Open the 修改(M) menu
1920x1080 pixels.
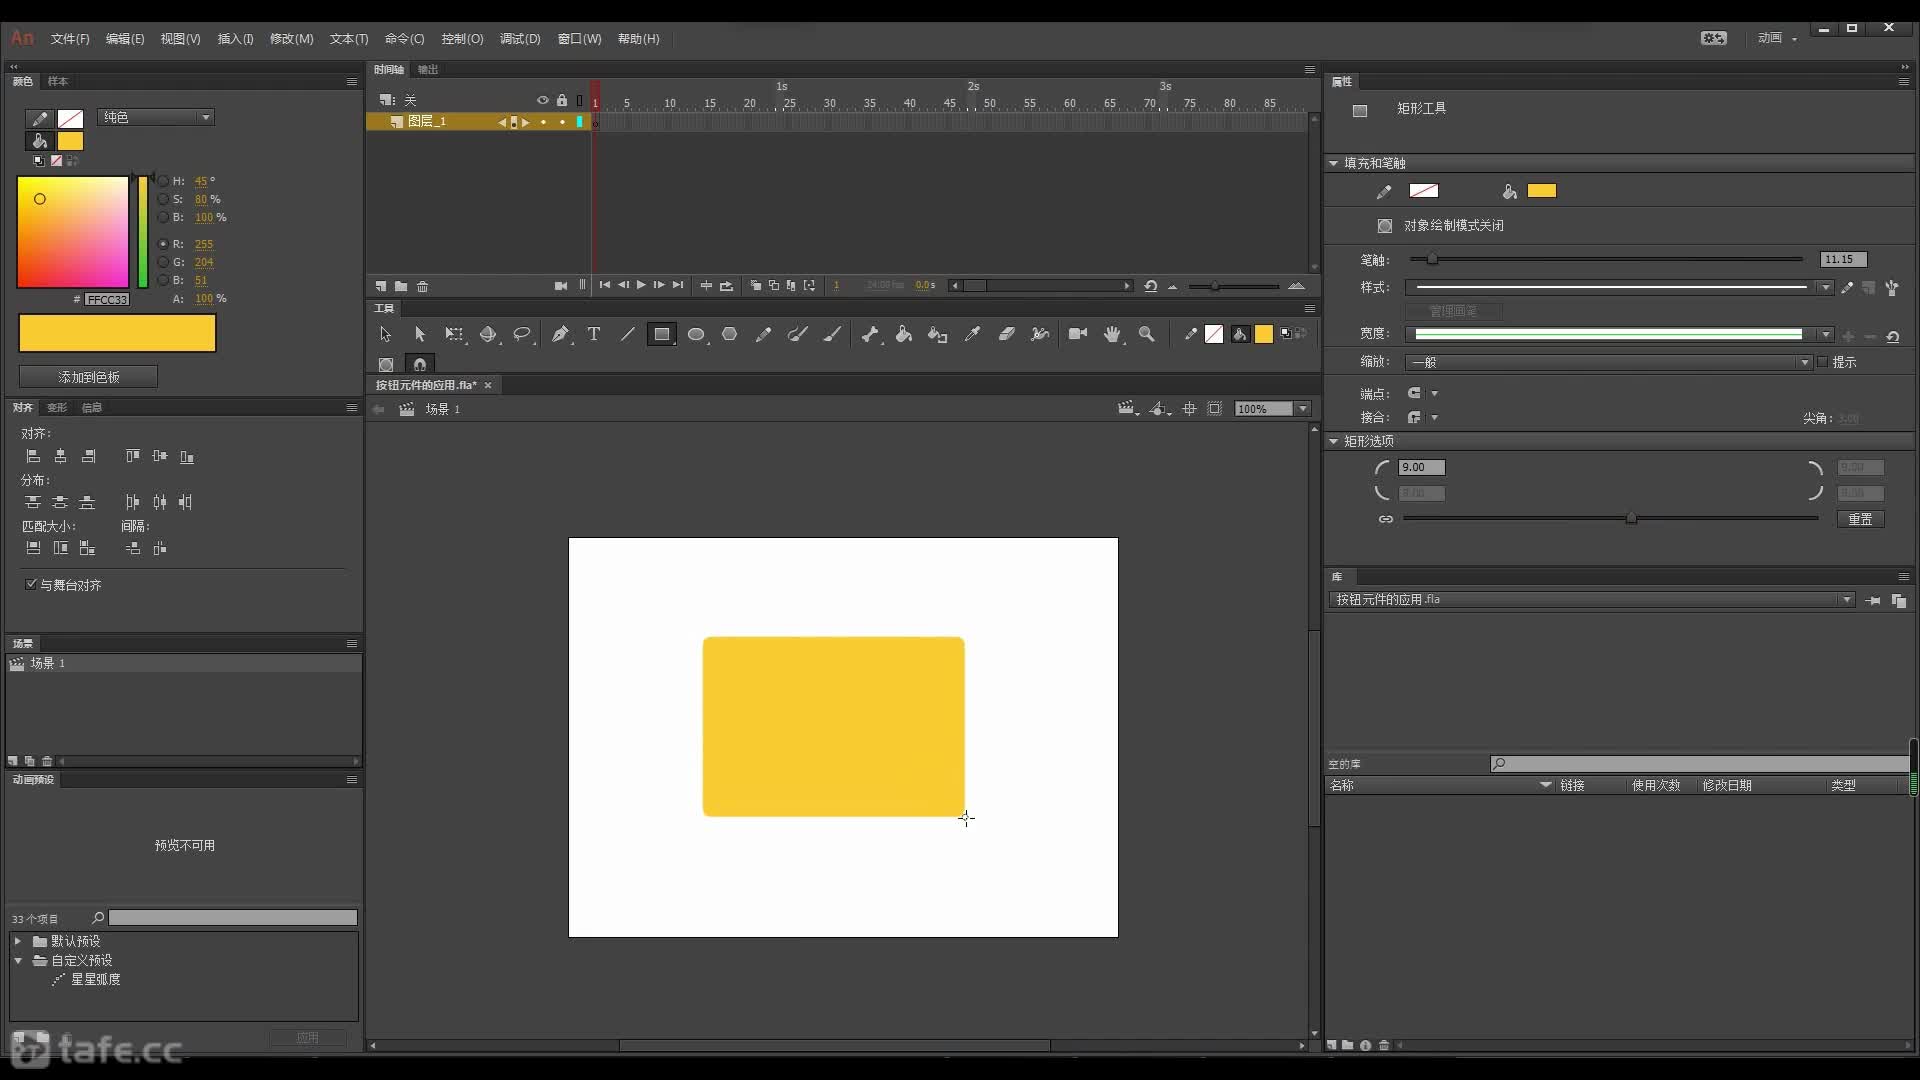pos(291,39)
